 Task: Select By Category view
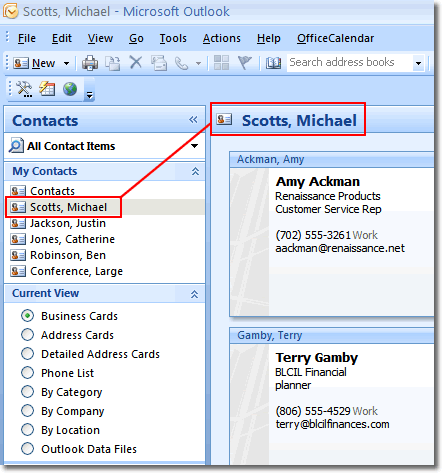click(x=27, y=391)
